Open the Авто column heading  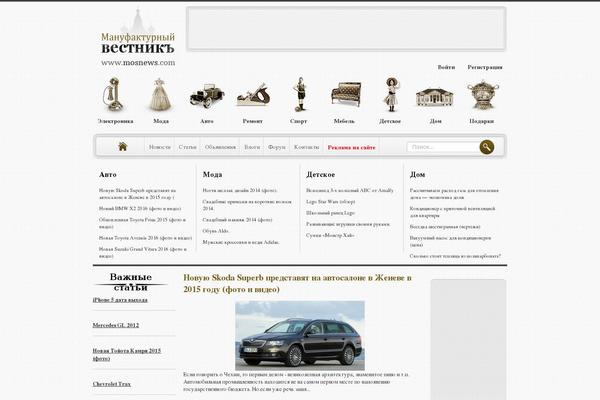tap(108, 175)
